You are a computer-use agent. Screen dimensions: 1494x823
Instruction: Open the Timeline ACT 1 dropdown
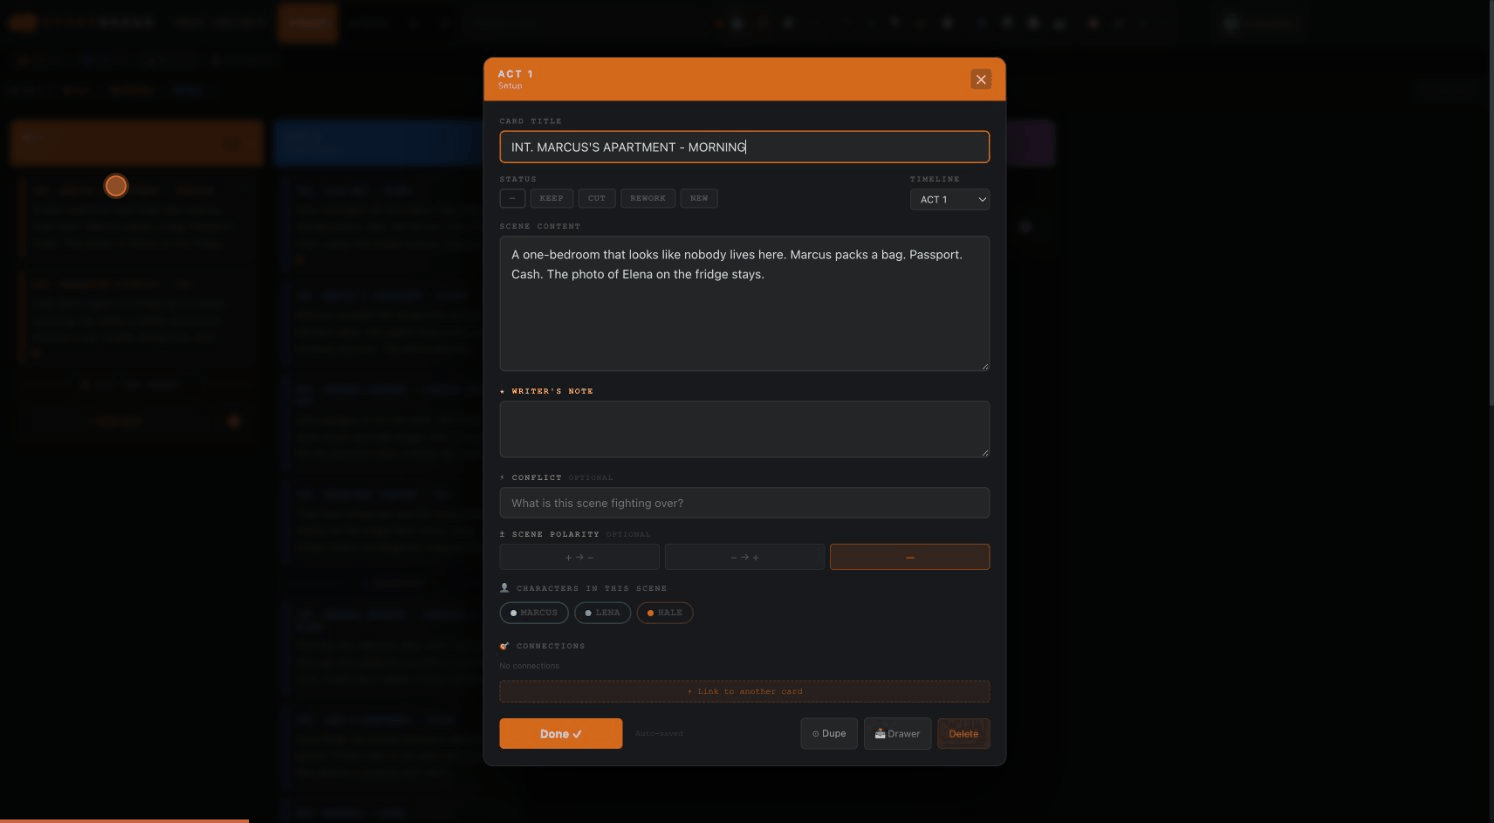tap(949, 199)
